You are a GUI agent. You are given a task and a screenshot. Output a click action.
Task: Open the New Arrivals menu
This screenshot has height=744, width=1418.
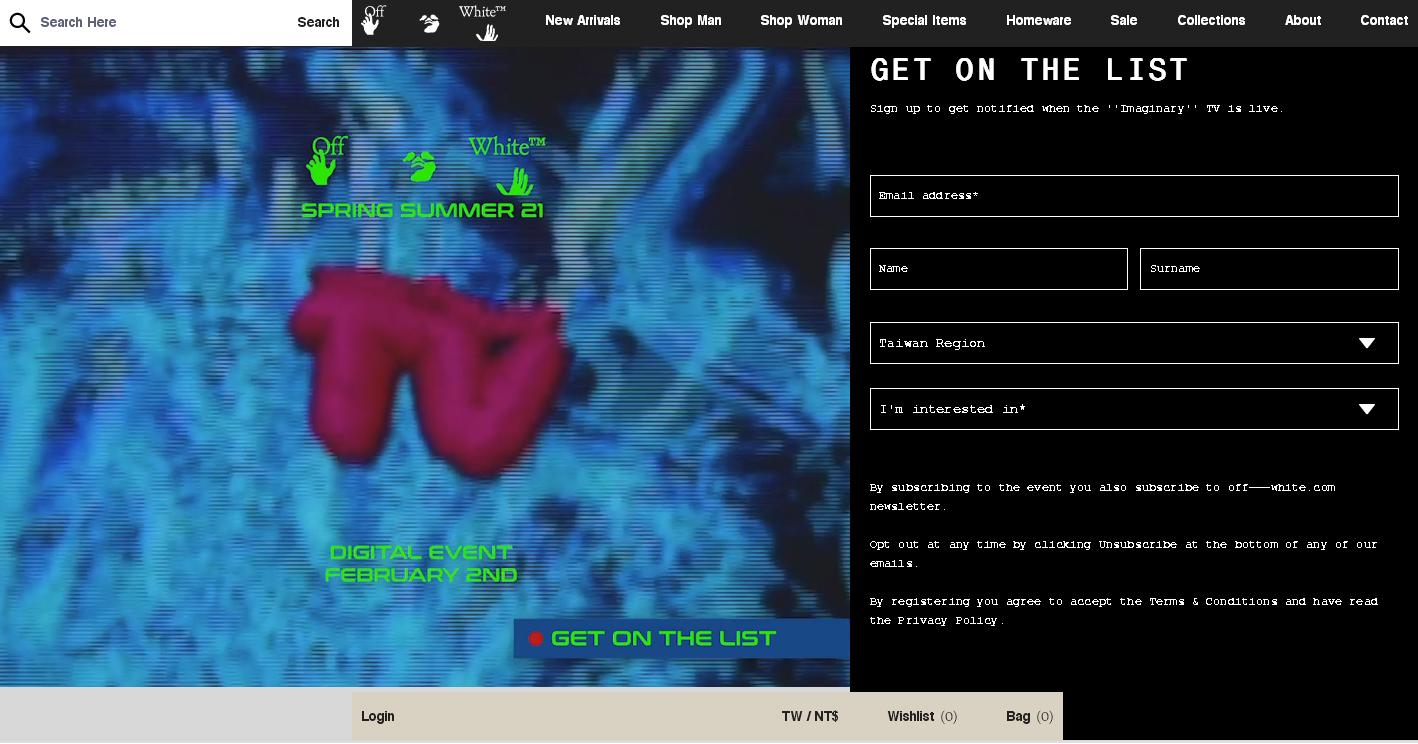pyautogui.click(x=582, y=20)
